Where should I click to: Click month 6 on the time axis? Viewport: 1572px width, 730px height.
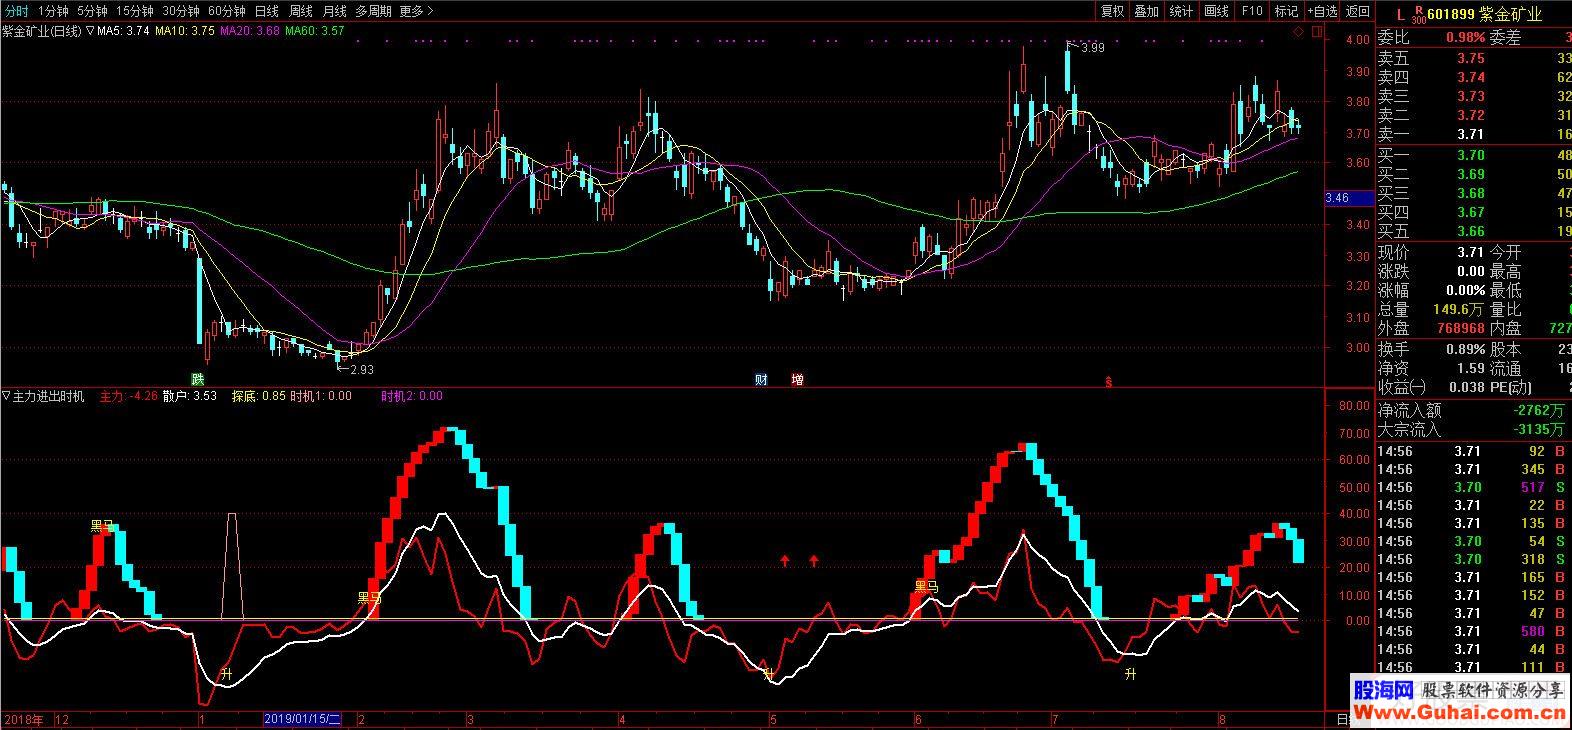[x=918, y=719]
